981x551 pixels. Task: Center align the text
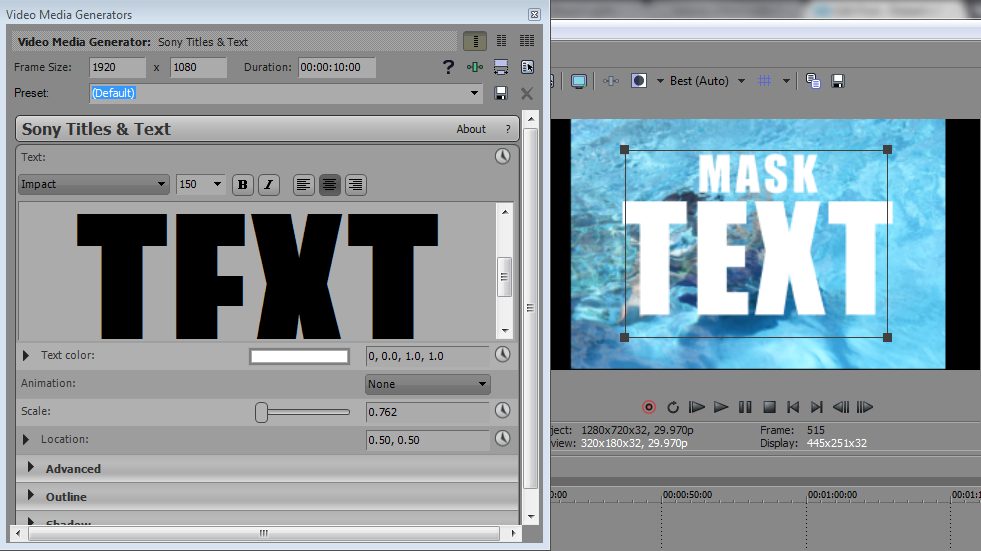329,185
